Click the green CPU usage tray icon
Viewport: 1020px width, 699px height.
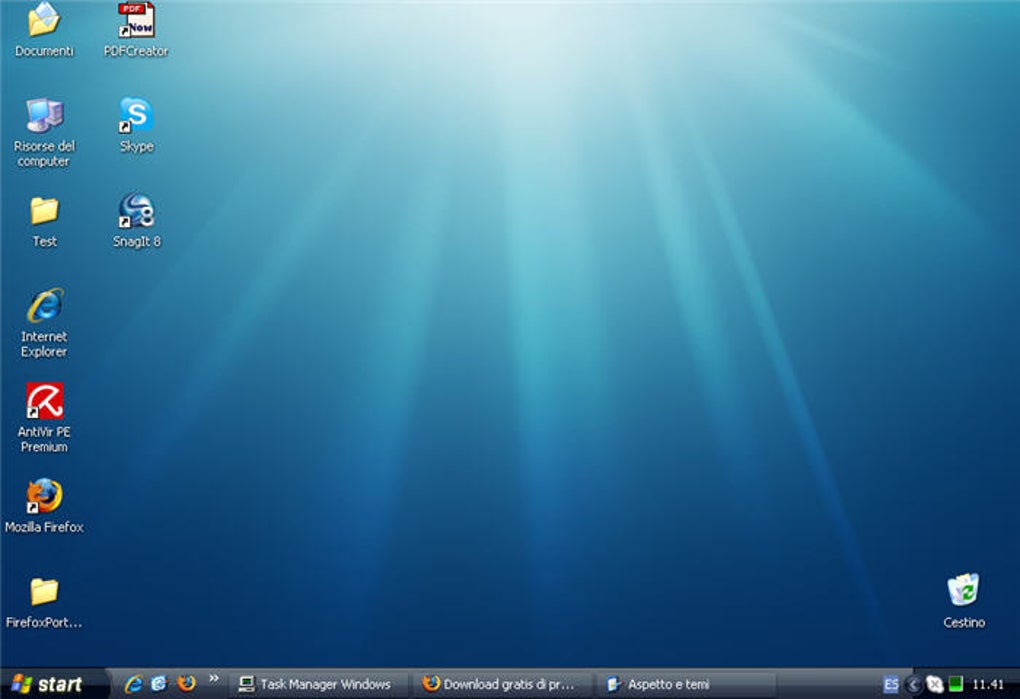[956, 684]
